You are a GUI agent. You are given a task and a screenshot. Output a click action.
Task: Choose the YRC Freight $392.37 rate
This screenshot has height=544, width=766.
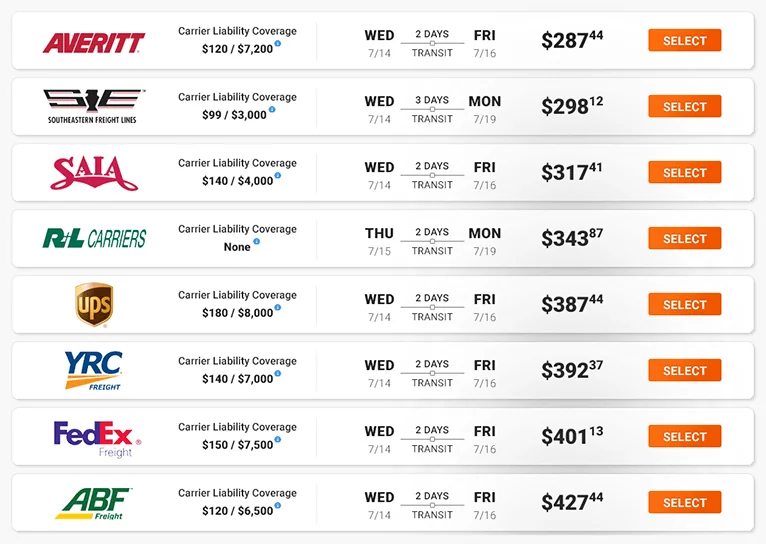pyautogui.click(x=684, y=371)
